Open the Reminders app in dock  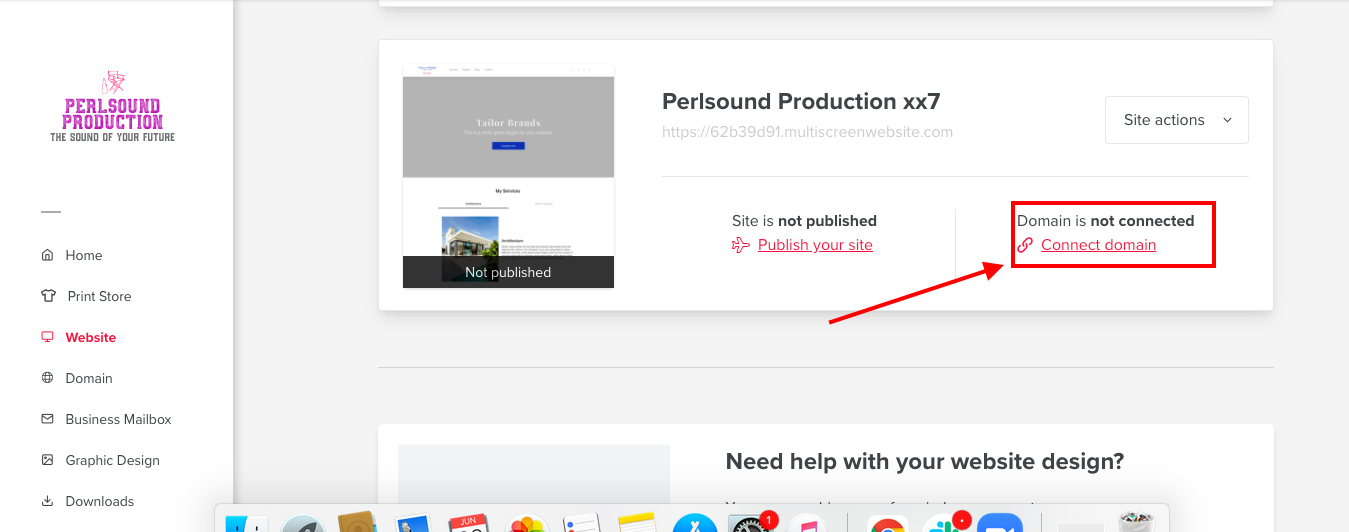point(580,524)
